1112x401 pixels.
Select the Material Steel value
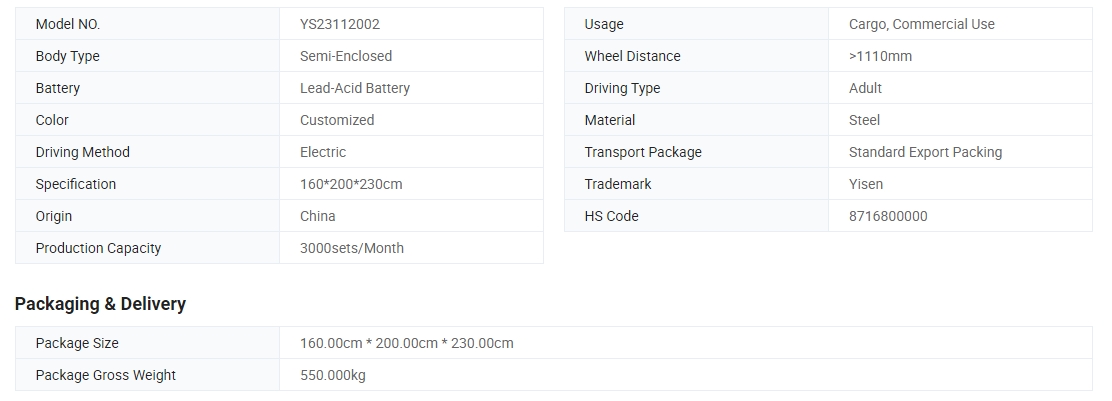(x=864, y=120)
